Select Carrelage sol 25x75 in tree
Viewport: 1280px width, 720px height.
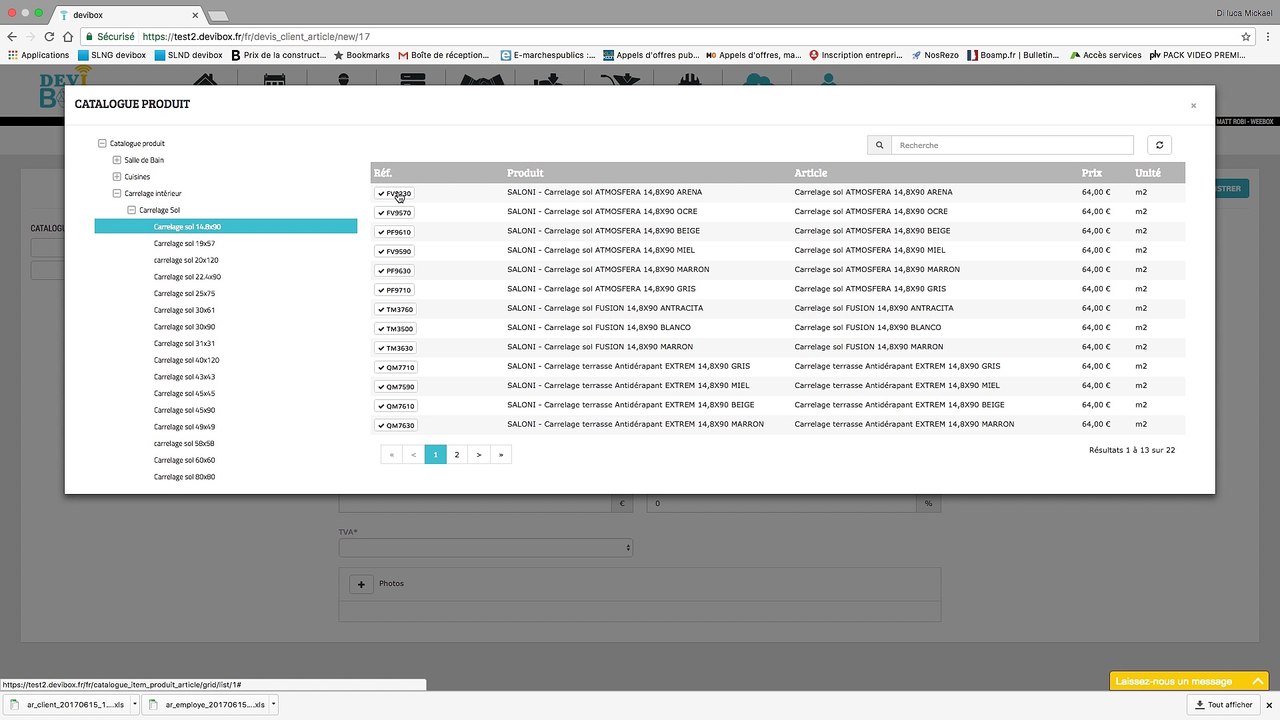(x=184, y=293)
